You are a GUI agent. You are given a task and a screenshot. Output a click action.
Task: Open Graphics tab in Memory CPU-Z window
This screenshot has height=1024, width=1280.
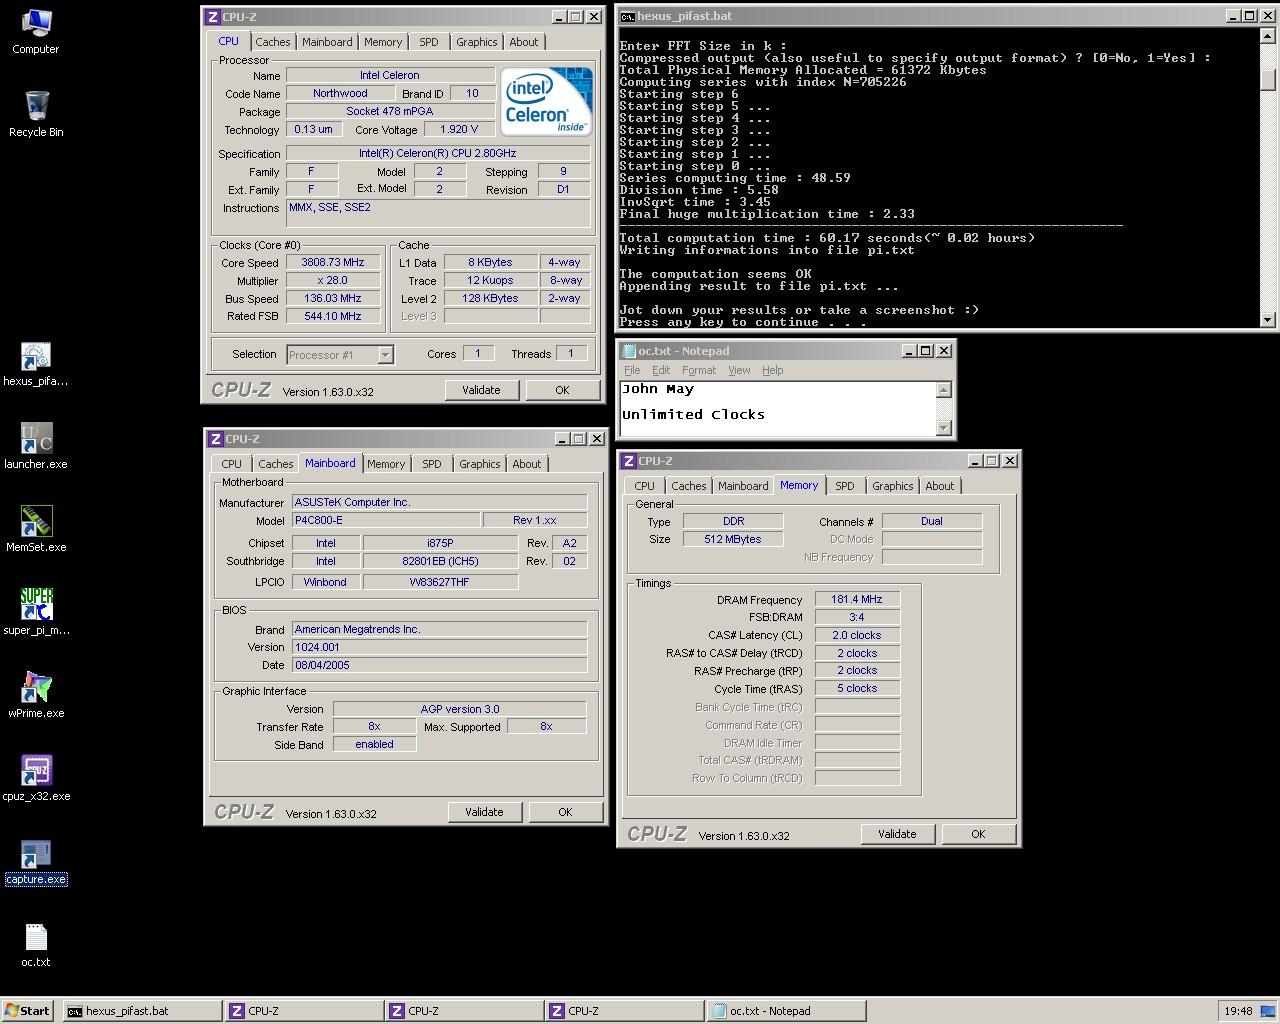pos(892,486)
